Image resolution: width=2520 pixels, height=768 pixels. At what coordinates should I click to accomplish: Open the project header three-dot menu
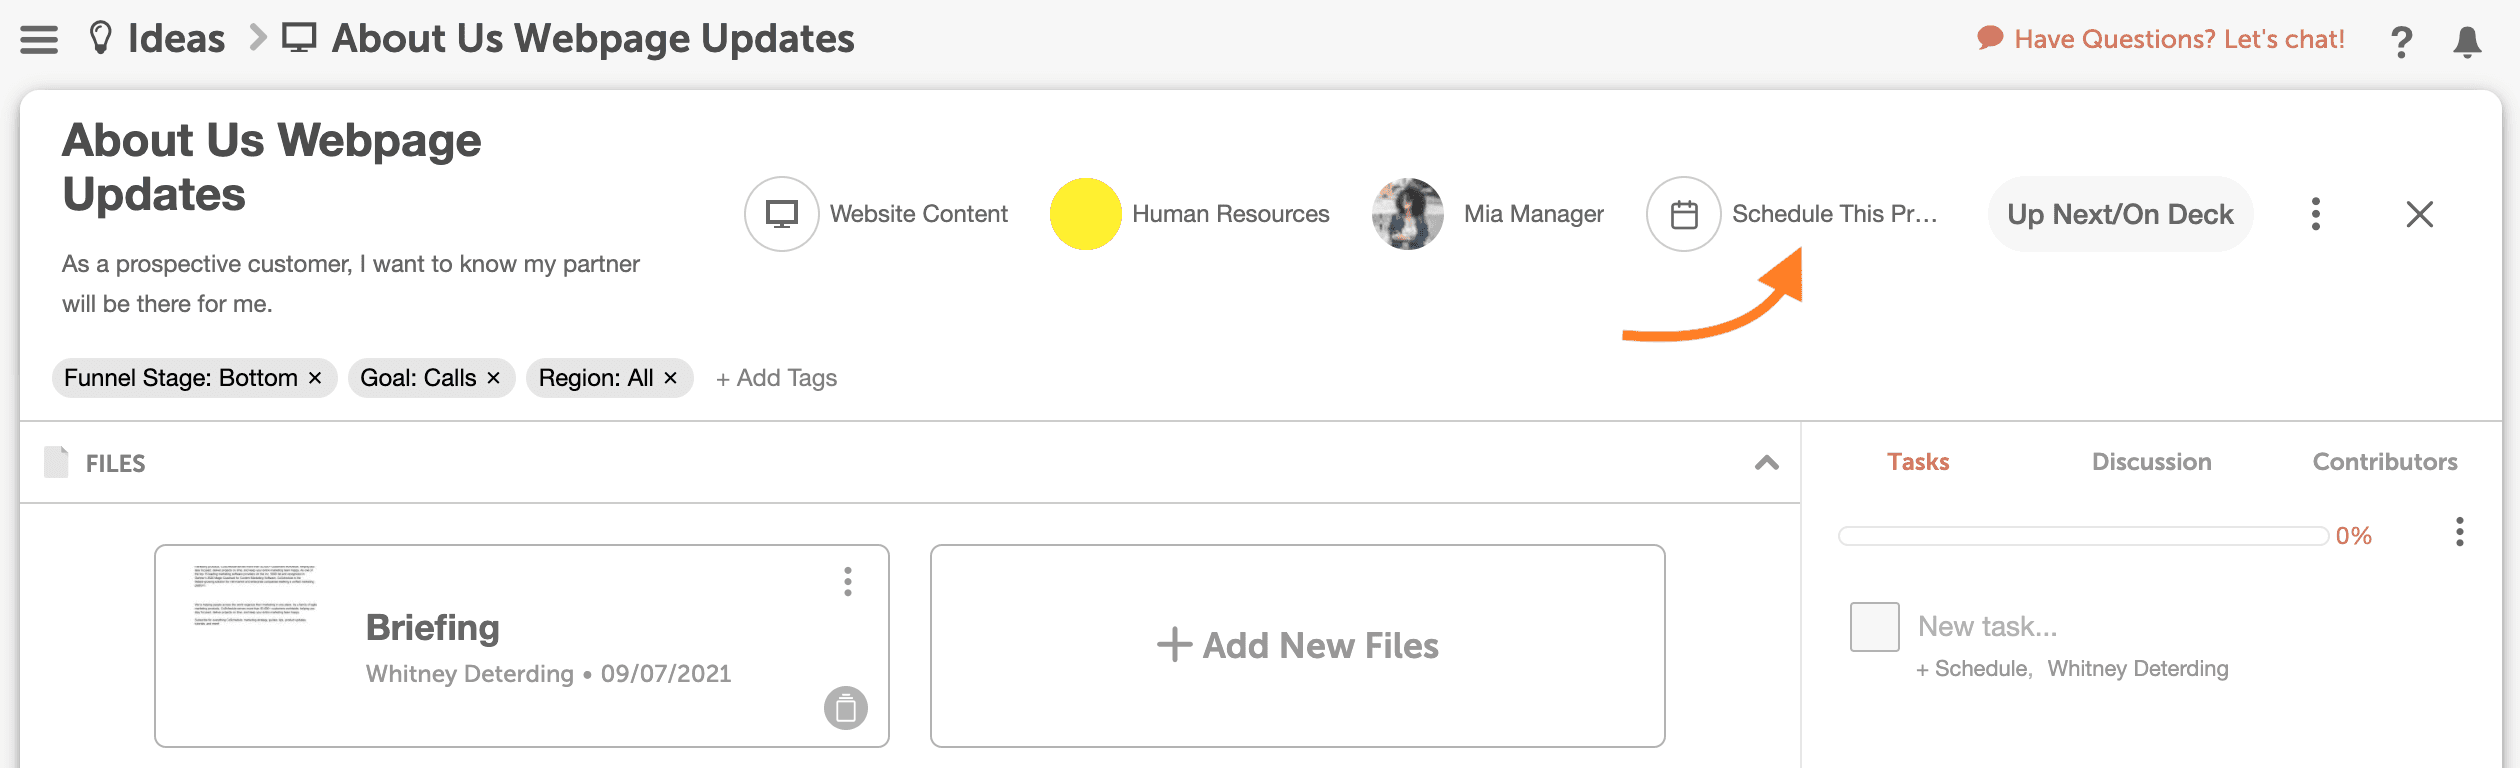(x=2315, y=214)
